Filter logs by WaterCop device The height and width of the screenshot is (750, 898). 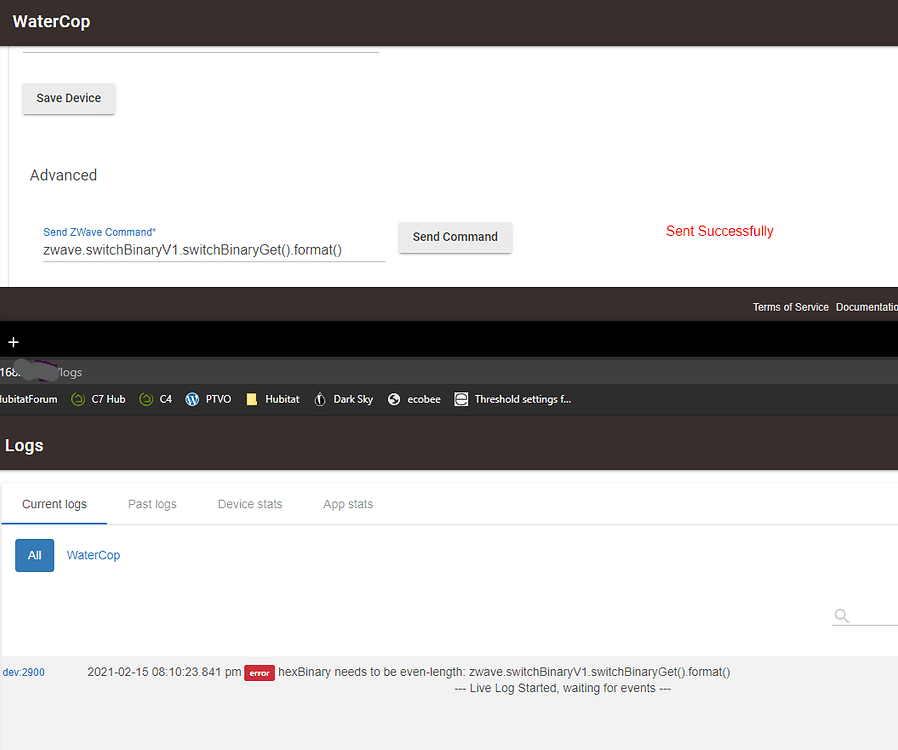click(93, 555)
